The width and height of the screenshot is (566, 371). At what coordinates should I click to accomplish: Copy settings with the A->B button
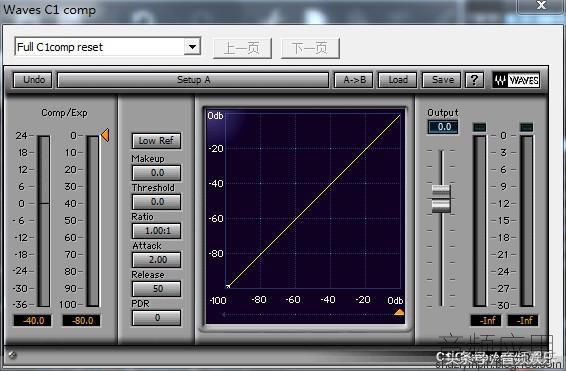pyautogui.click(x=354, y=80)
